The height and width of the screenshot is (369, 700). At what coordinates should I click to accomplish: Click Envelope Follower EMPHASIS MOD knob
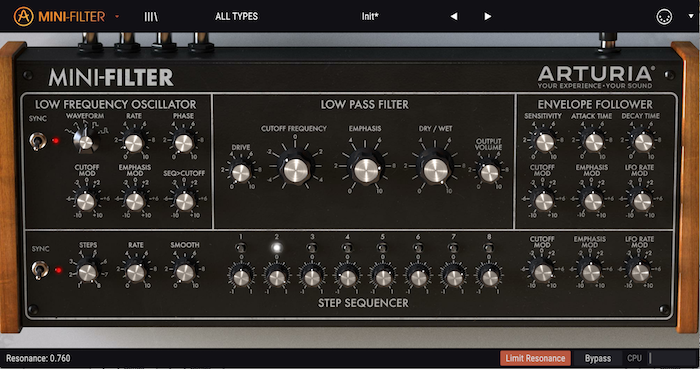click(593, 202)
